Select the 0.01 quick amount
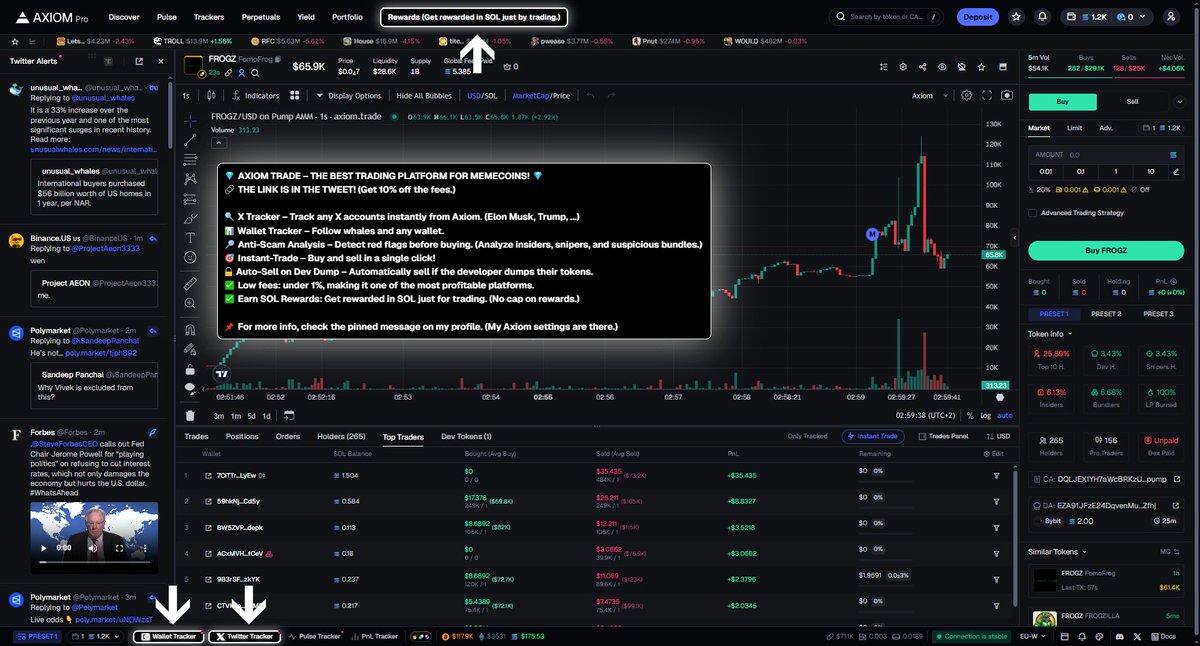This screenshot has height=646, width=1200. coord(1047,171)
